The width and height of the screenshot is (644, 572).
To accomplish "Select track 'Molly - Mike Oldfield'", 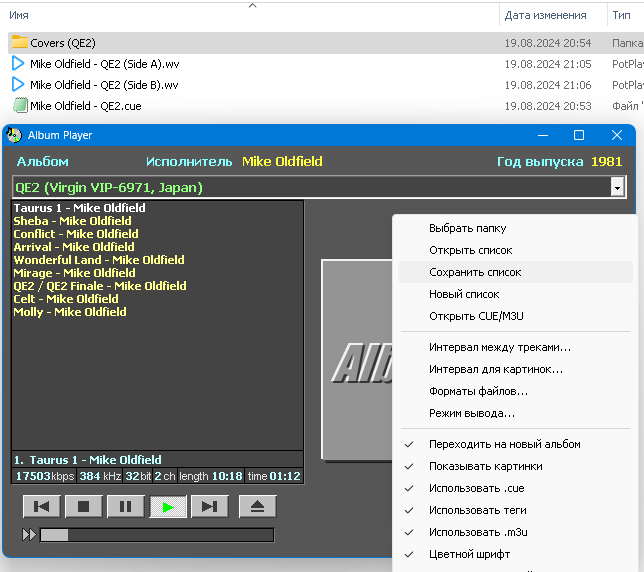I will (x=70, y=312).
